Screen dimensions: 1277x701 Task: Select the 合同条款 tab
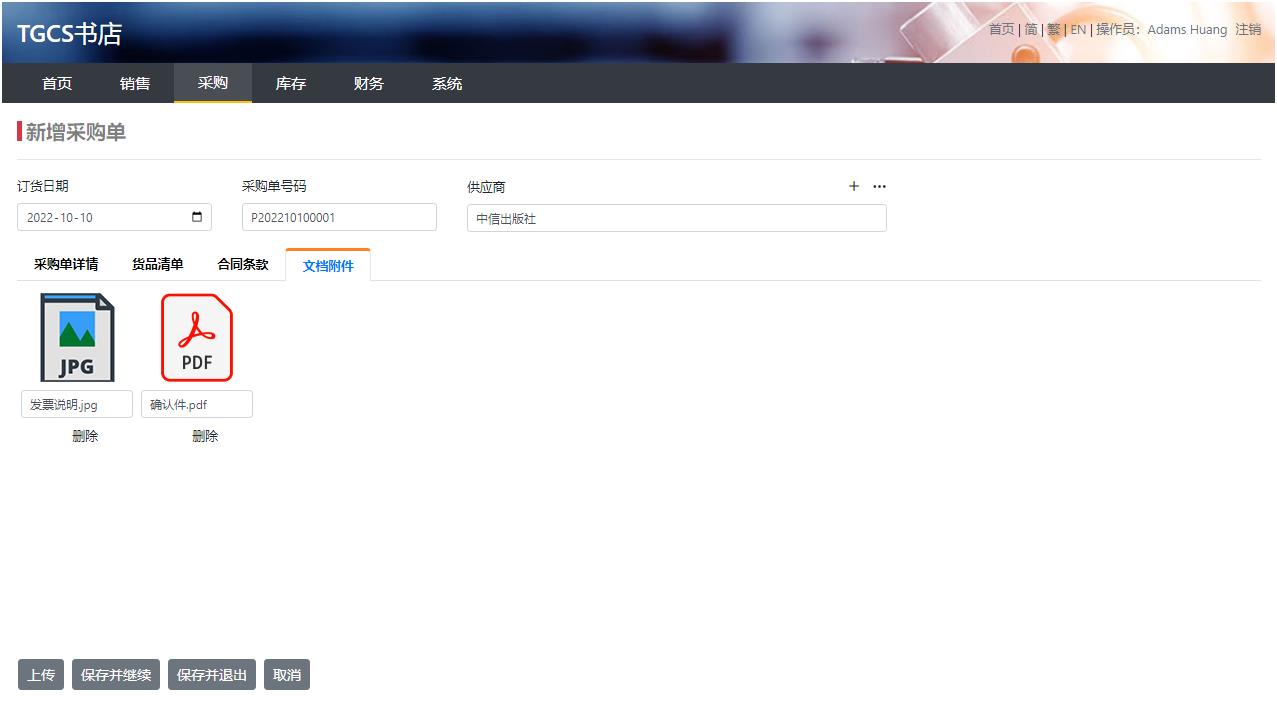[243, 265]
